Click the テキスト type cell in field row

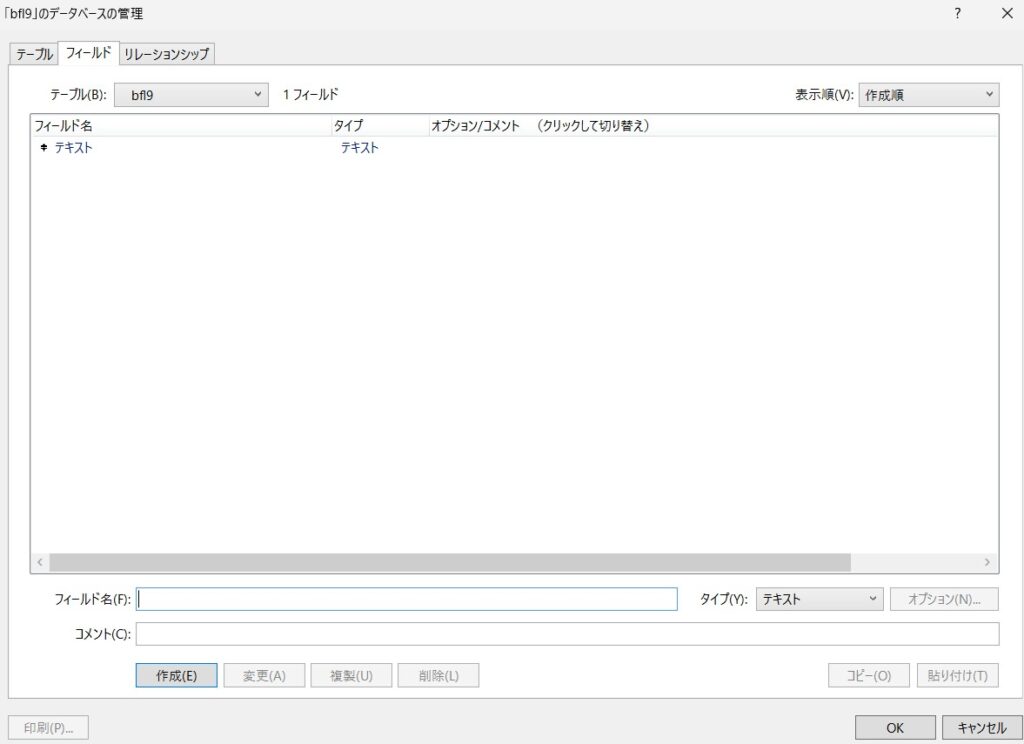pyautogui.click(x=359, y=148)
